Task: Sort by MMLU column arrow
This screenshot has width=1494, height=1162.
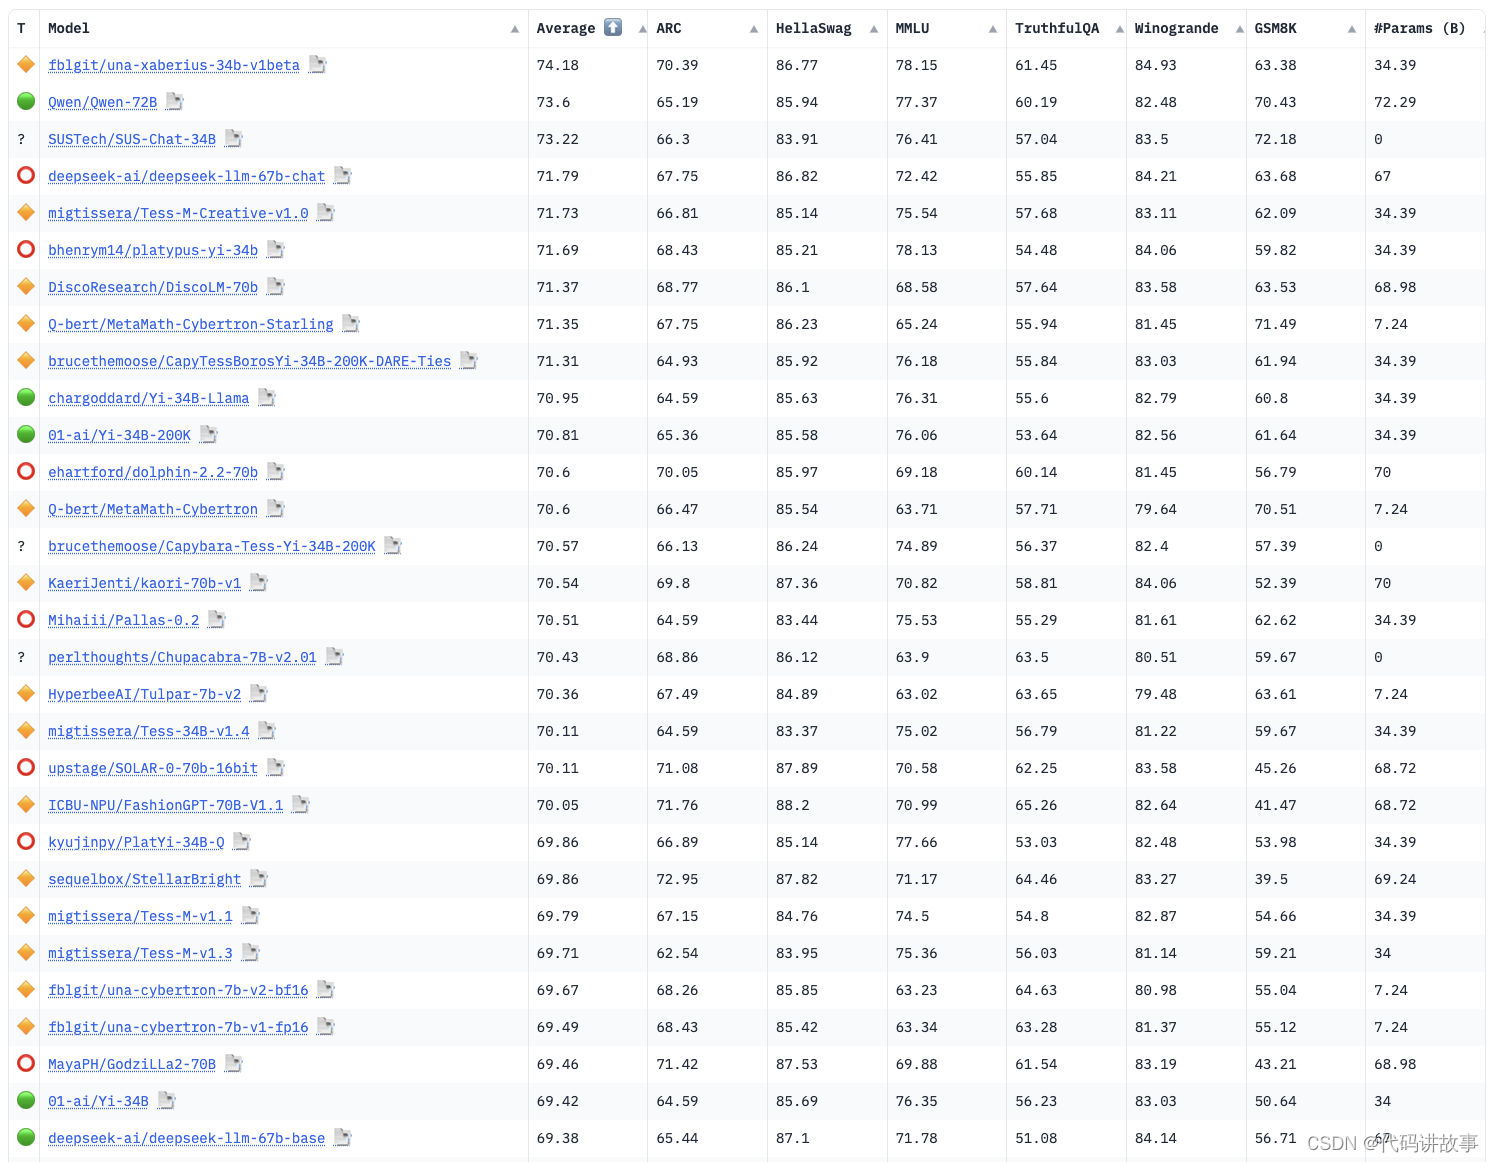Action: pos(993,29)
